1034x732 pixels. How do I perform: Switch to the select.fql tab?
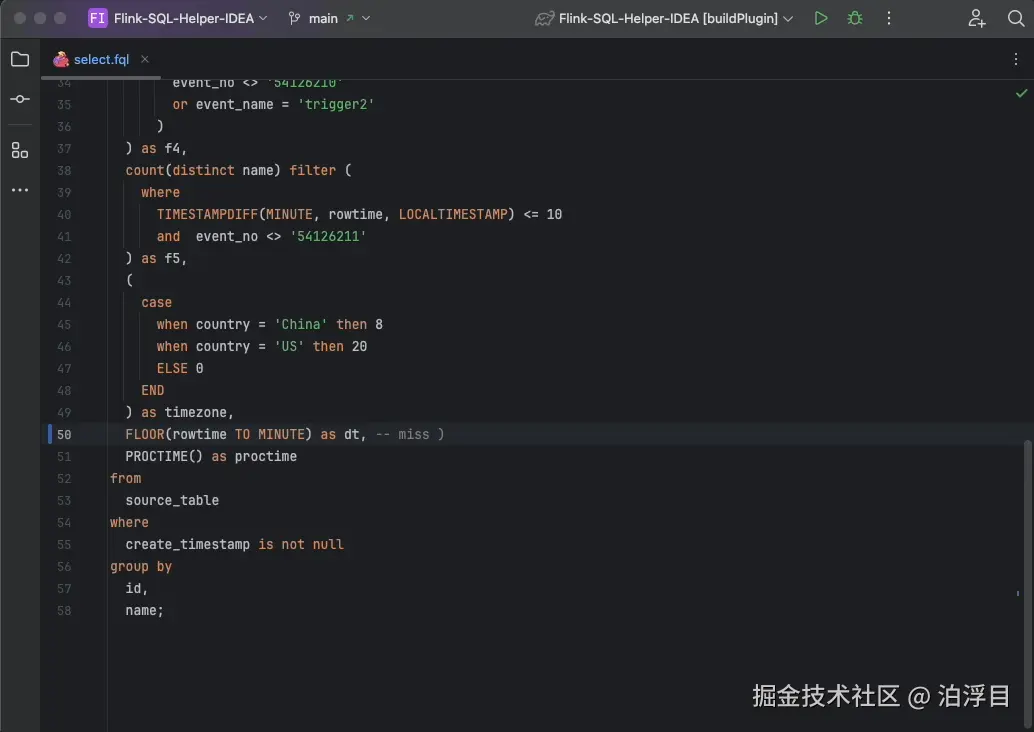[x=102, y=59]
